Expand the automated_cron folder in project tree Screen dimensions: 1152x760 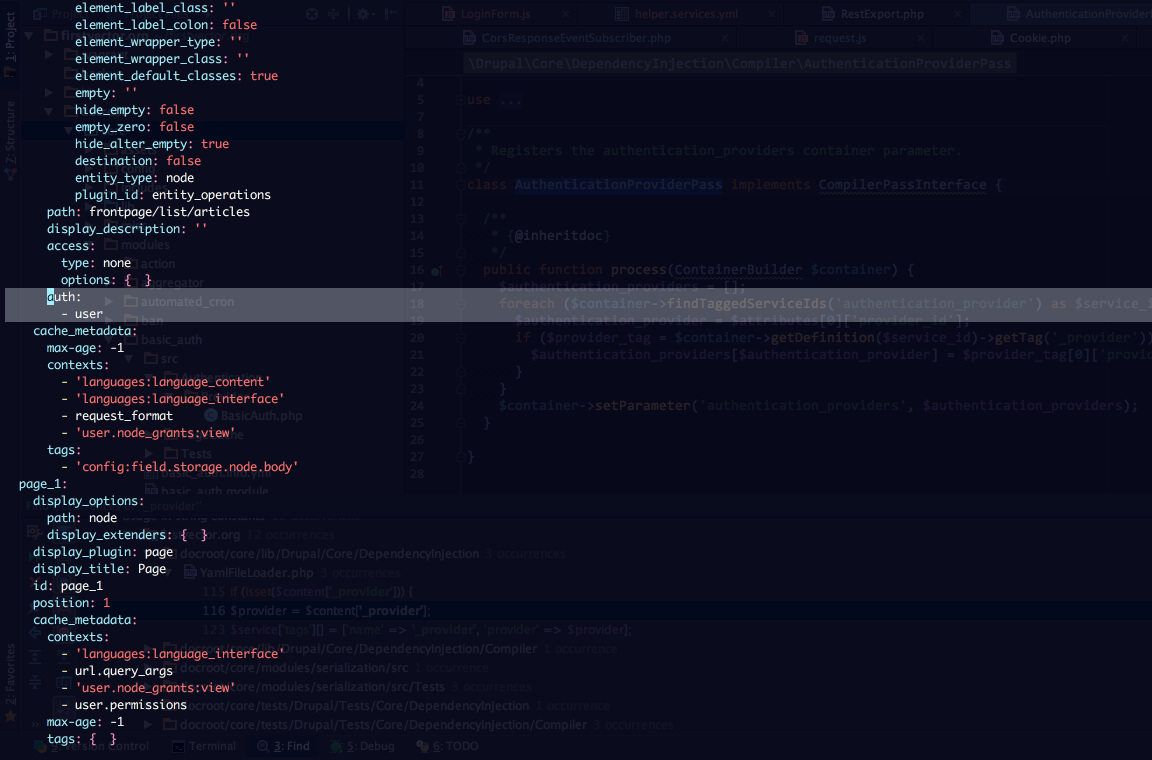pos(109,301)
